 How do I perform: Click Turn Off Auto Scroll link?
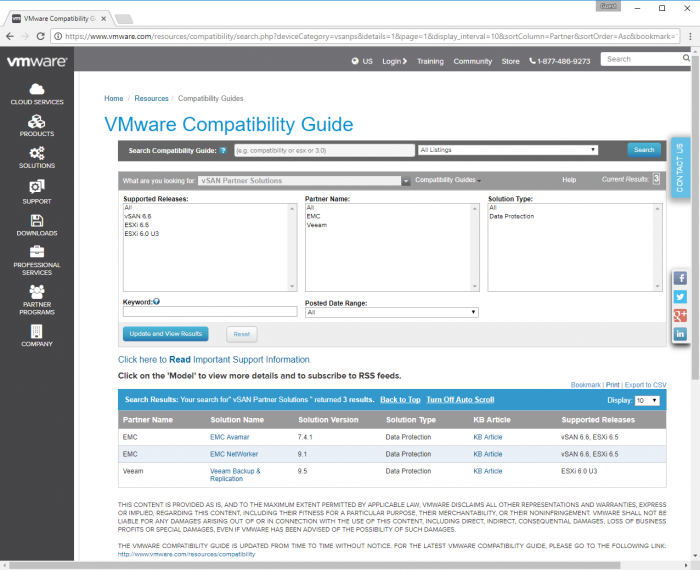coord(460,400)
